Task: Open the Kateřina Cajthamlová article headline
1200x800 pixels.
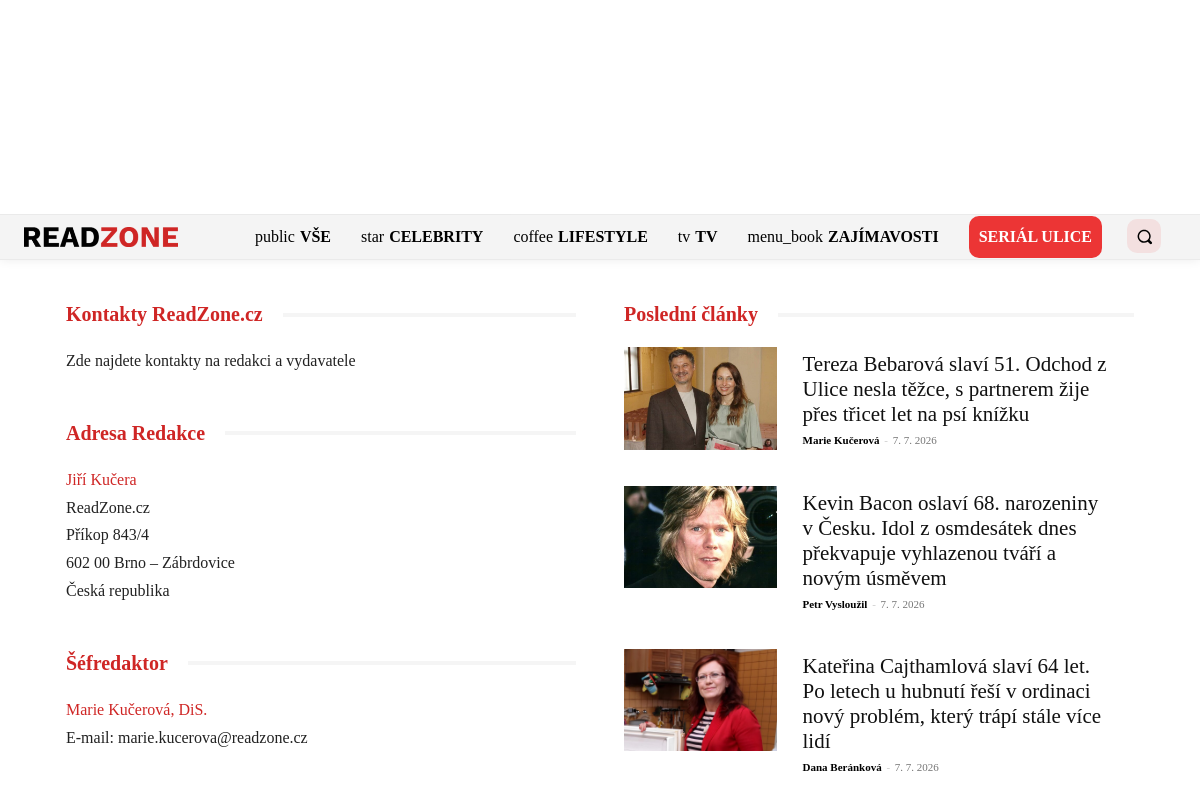Action: click(952, 704)
